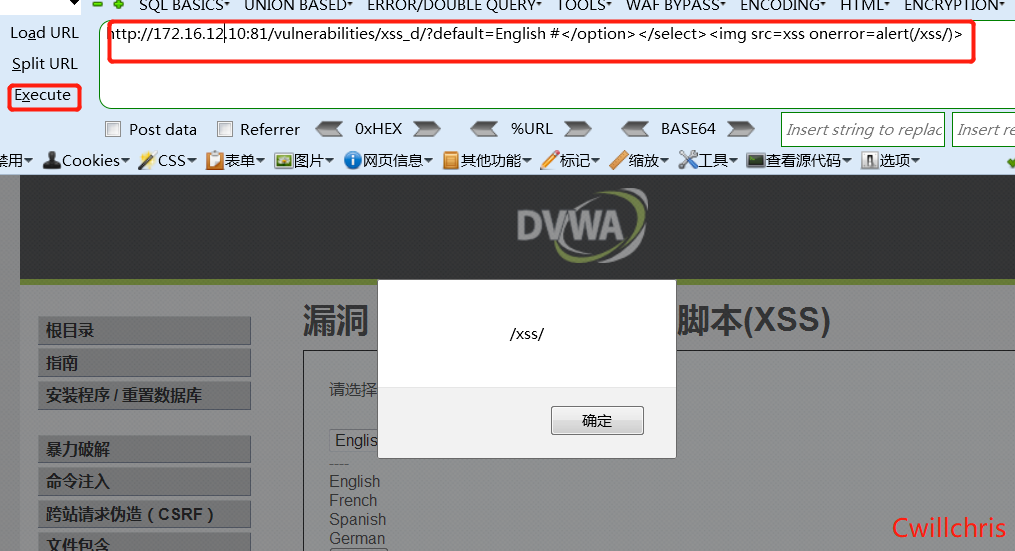Screen dimensions: 1015x551
Task: Open the ENCODING menu
Action: pos(783,5)
